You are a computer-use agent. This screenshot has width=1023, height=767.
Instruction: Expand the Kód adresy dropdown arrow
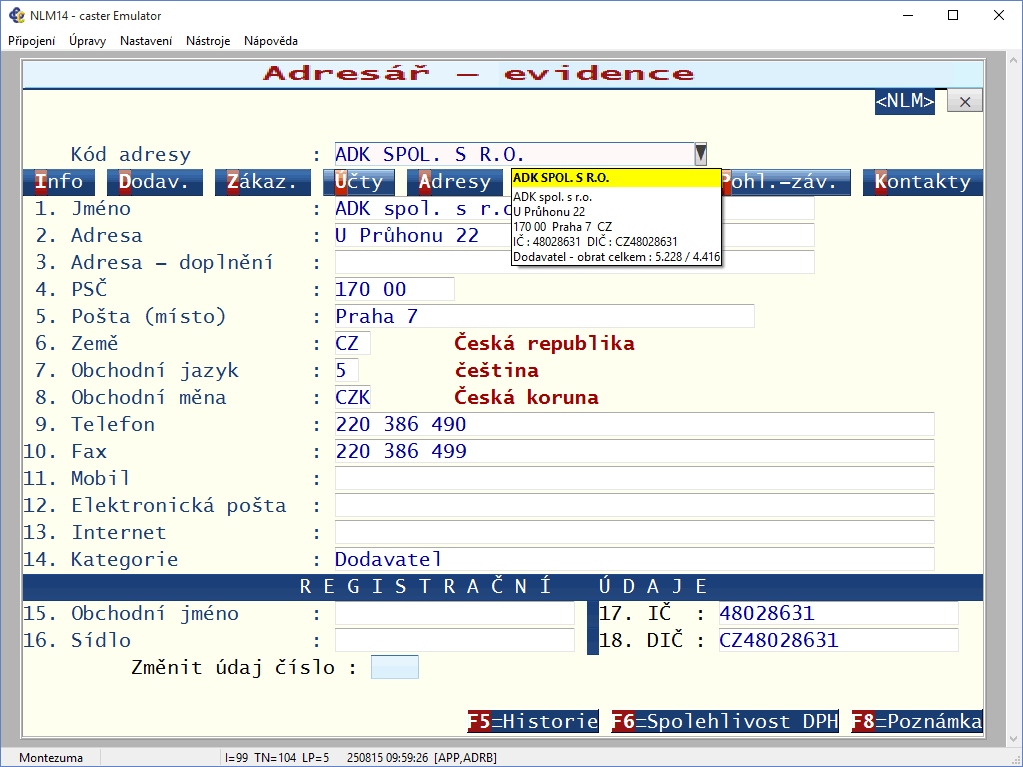tap(700, 154)
